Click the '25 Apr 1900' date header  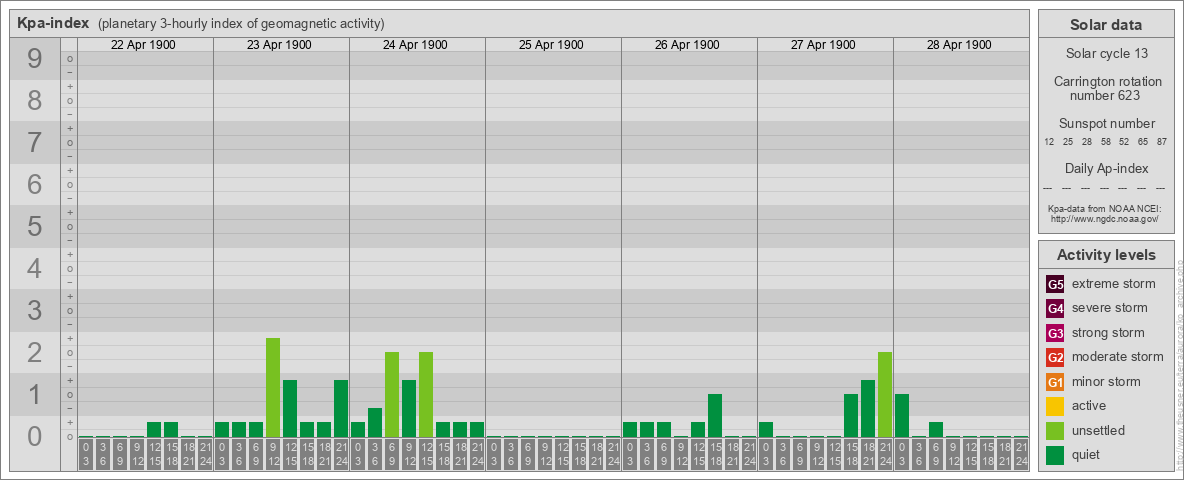(551, 45)
